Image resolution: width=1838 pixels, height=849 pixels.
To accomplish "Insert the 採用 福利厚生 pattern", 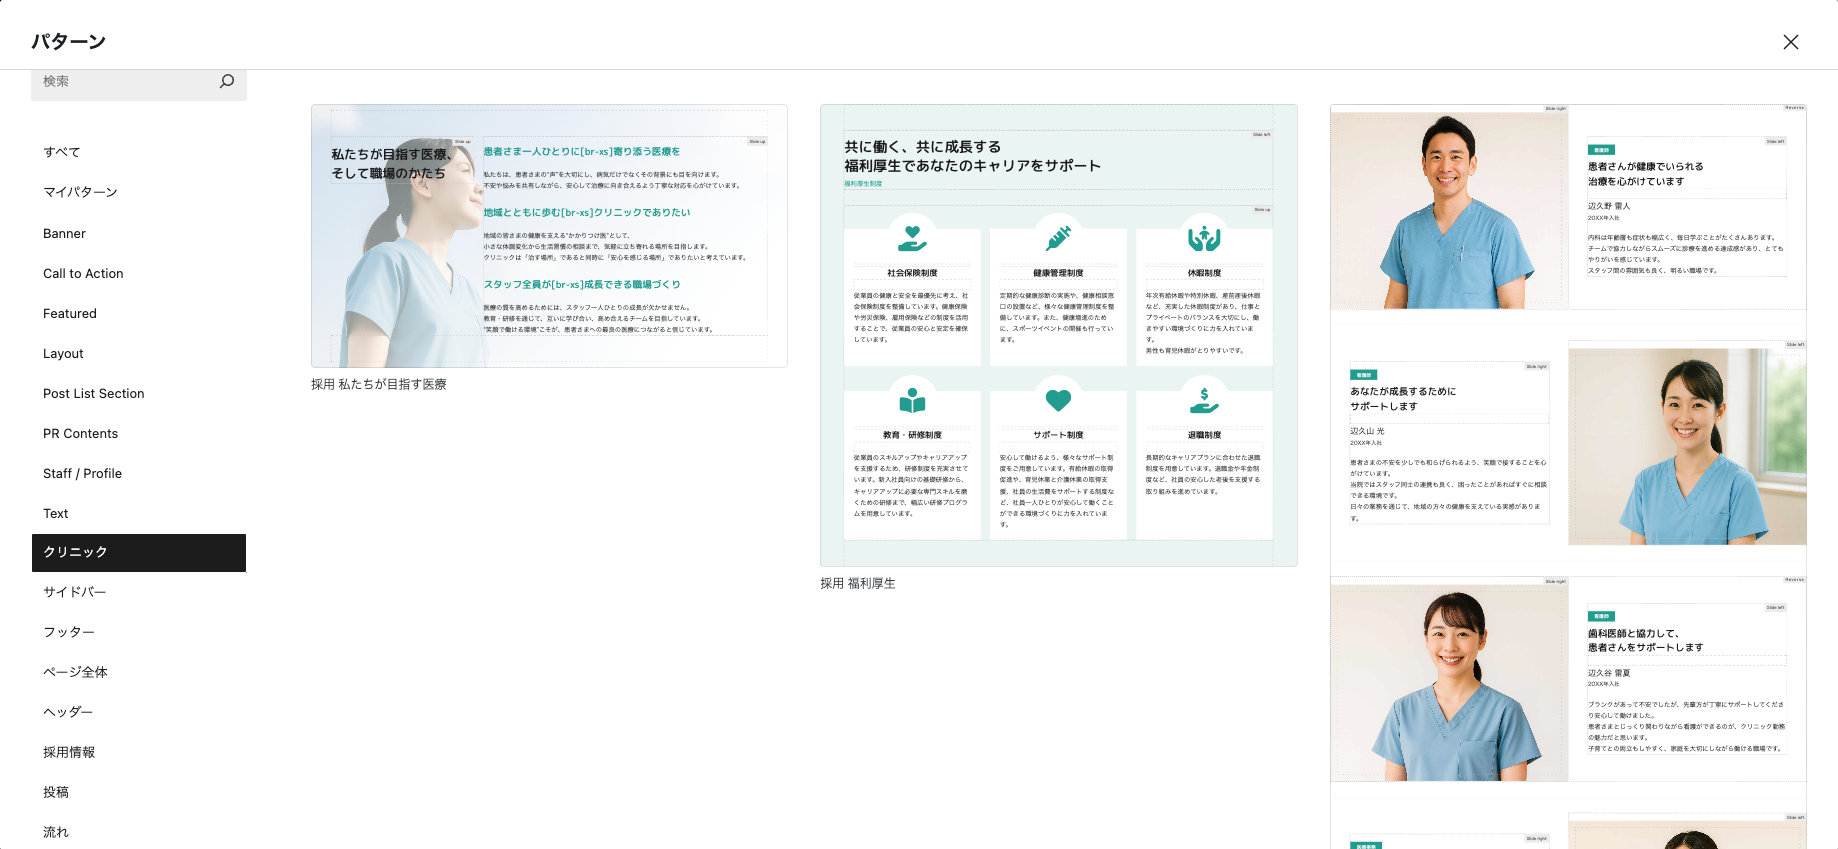I will [1058, 336].
